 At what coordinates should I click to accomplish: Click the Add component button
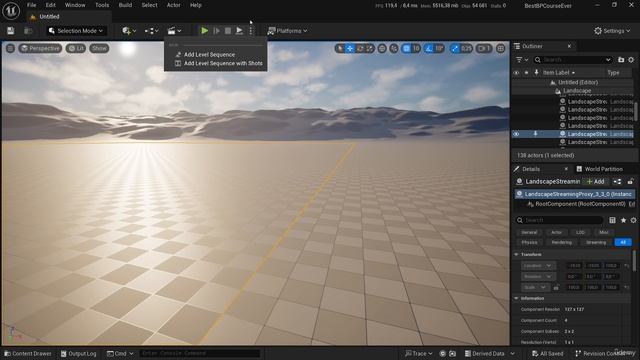[x=596, y=182]
